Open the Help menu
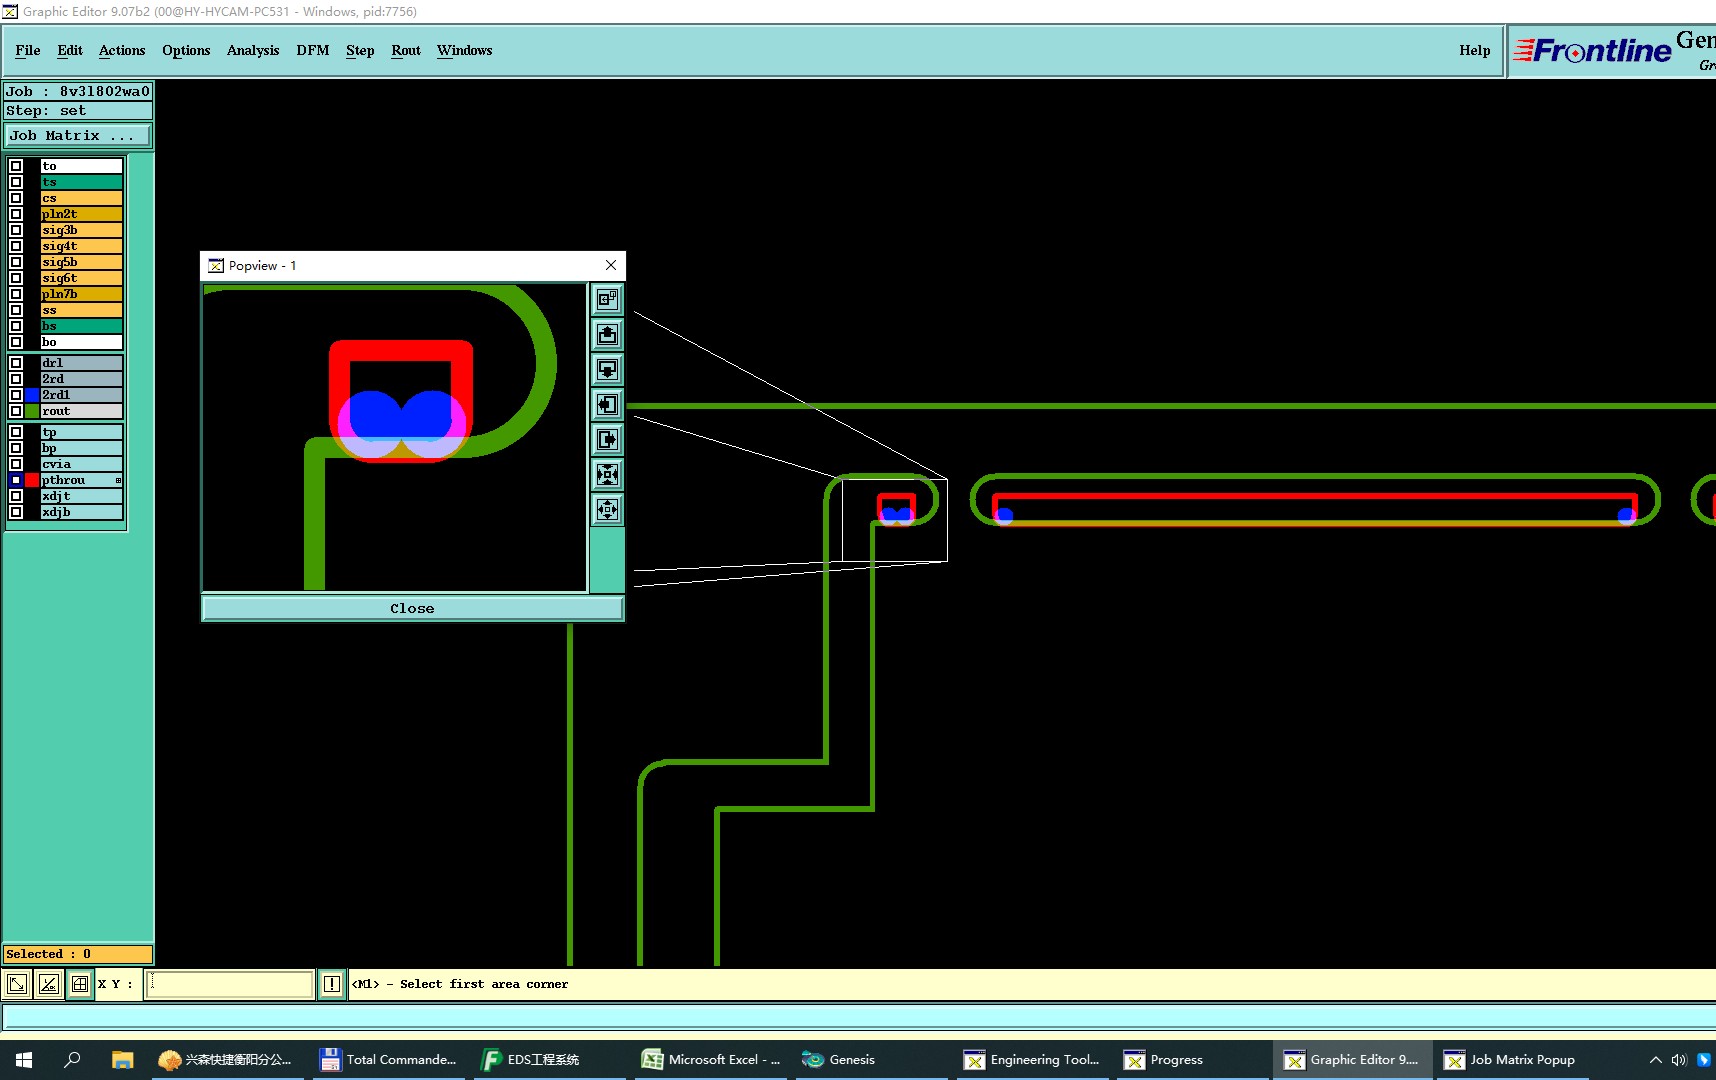Image resolution: width=1716 pixels, height=1080 pixels. click(x=1475, y=50)
